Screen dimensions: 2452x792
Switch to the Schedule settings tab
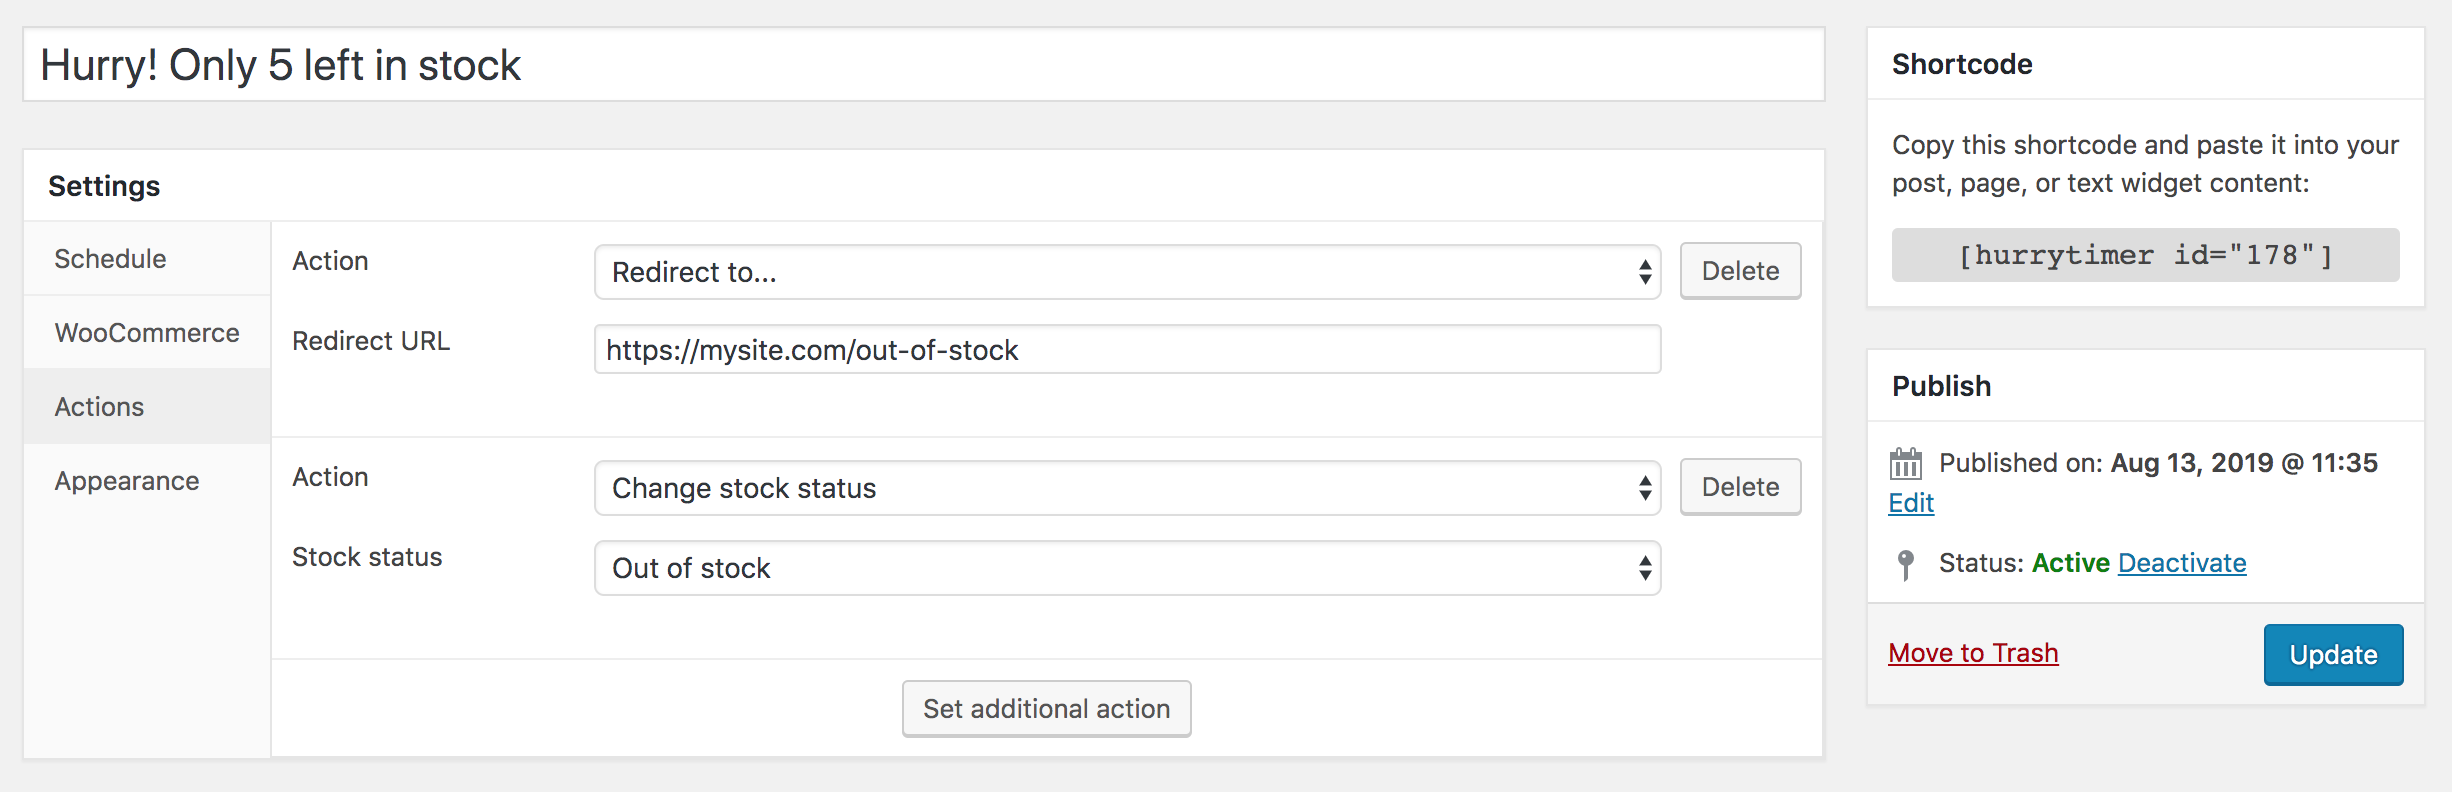(110, 259)
